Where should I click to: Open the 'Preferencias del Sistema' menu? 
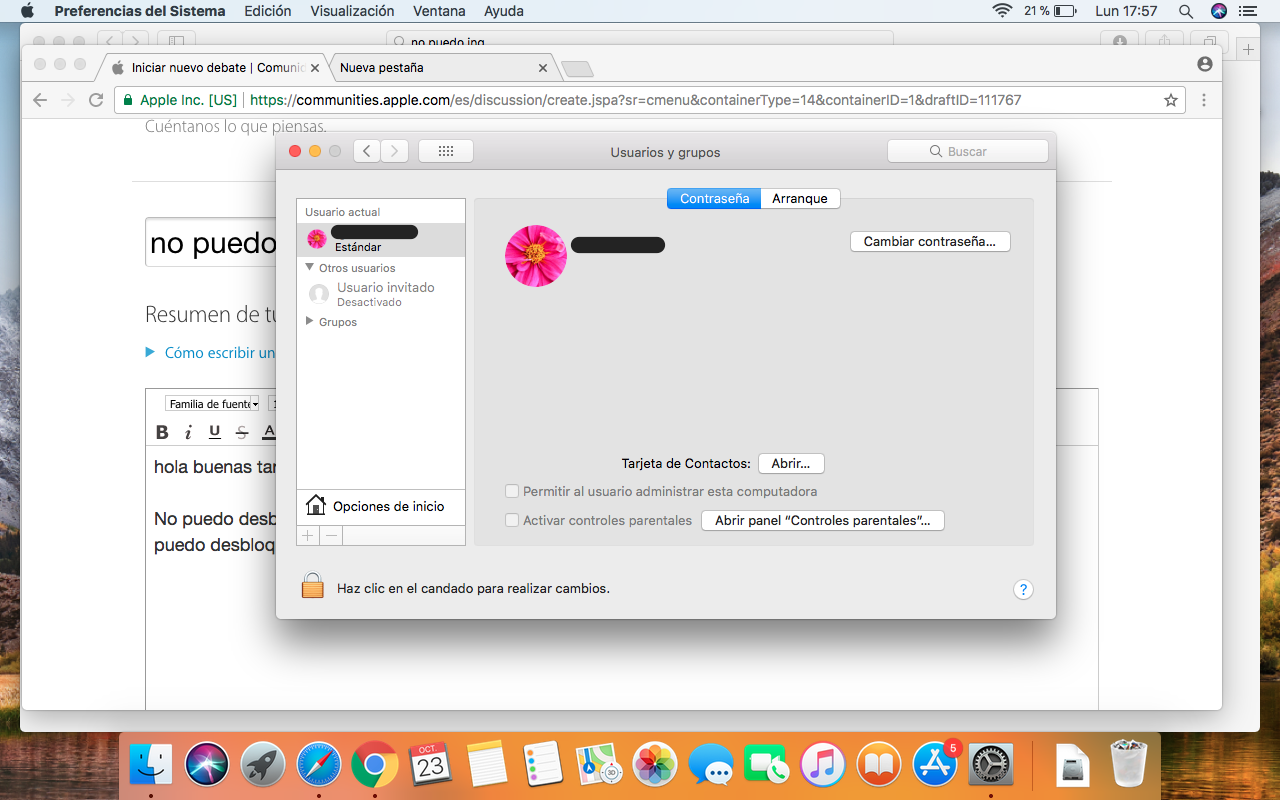[x=140, y=11]
